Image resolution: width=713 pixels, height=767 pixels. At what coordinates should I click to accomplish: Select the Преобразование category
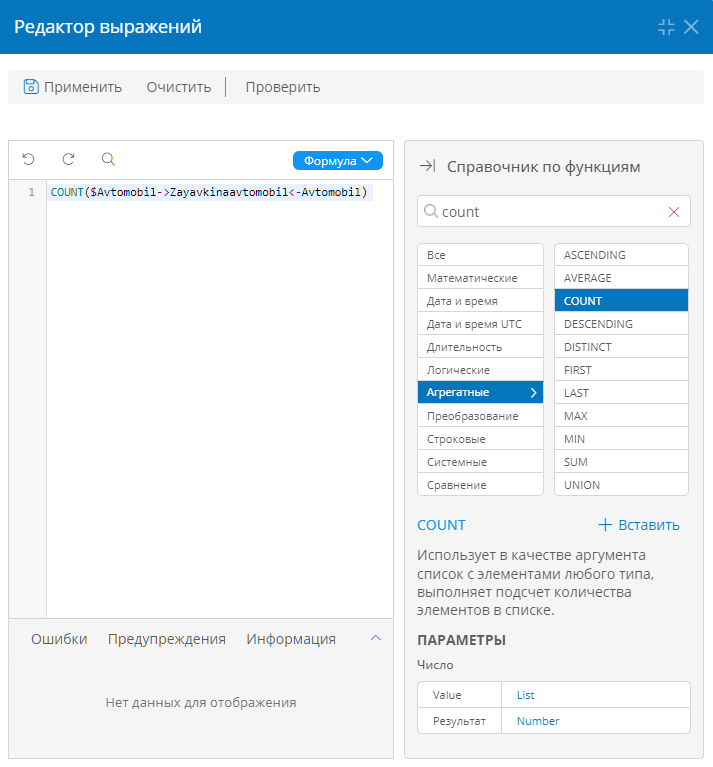[480, 416]
